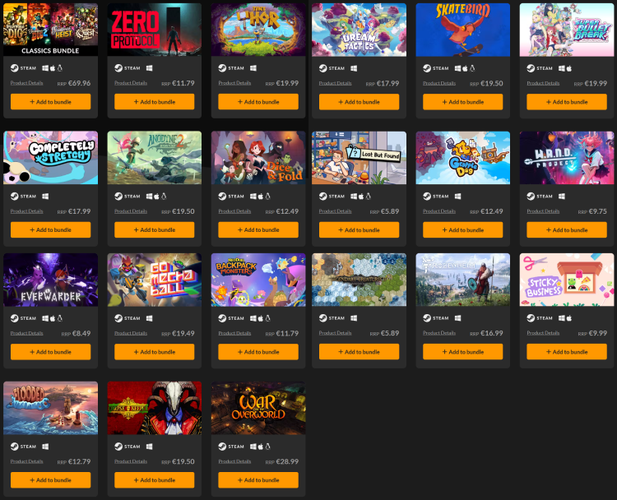The height and width of the screenshot is (500, 617).
Task: Click the Apple icon on Sticky Business card
Action: 569,318
